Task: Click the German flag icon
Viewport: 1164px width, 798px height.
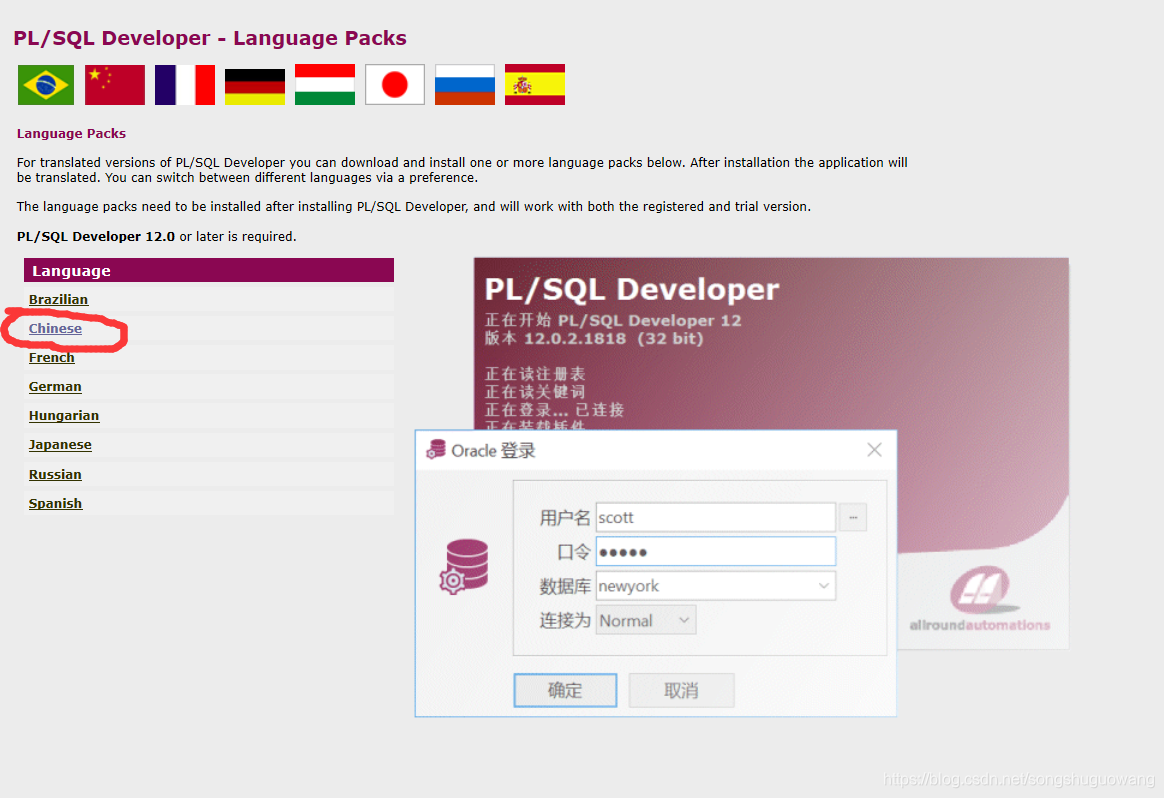Action: click(x=255, y=86)
